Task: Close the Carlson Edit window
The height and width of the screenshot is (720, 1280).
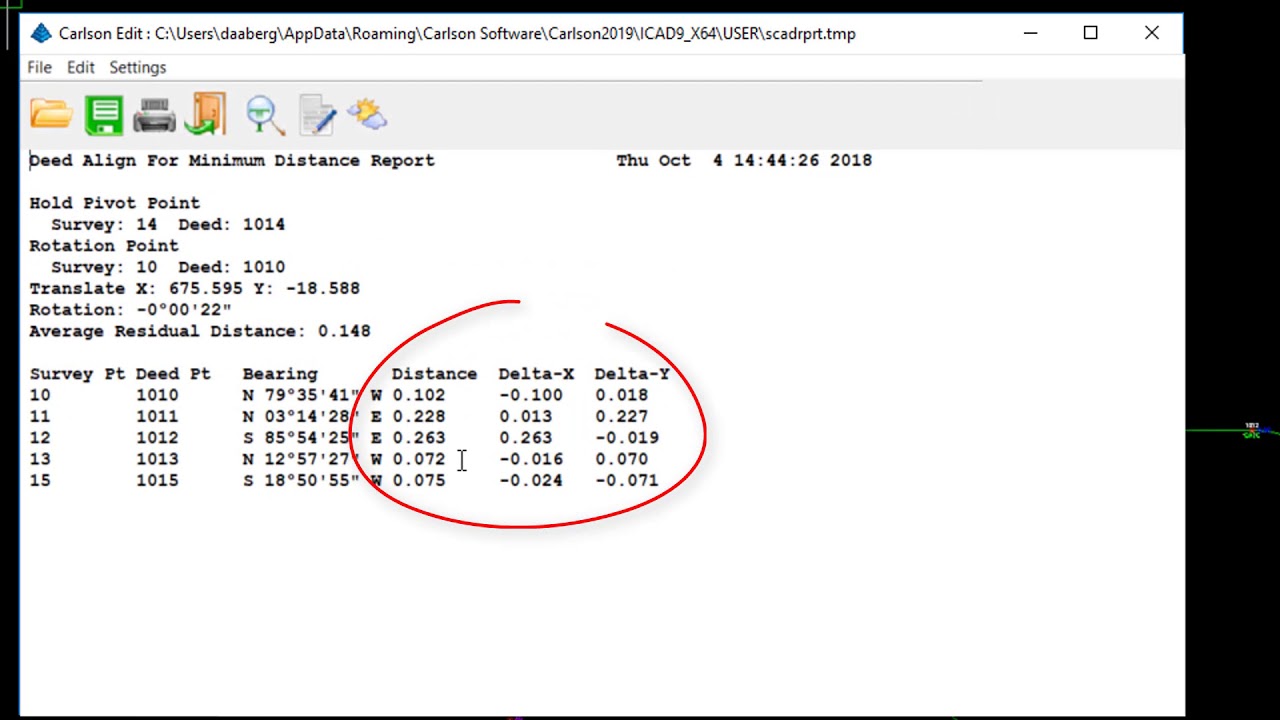Action: [x=1152, y=33]
